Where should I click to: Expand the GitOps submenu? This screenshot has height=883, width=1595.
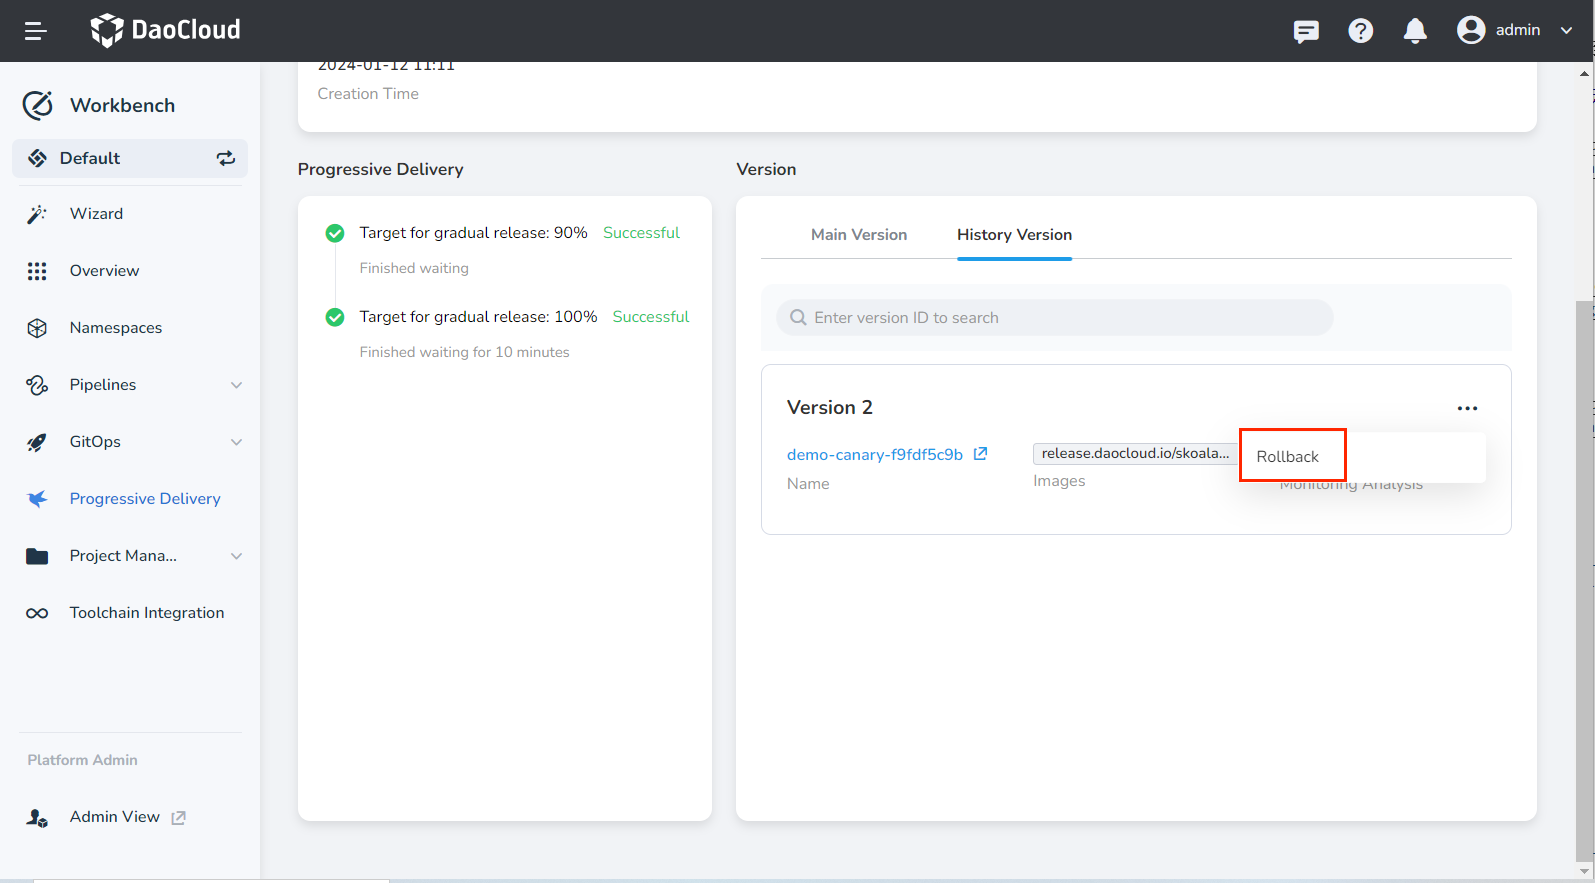pyautogui.click(x=236, y=442)
